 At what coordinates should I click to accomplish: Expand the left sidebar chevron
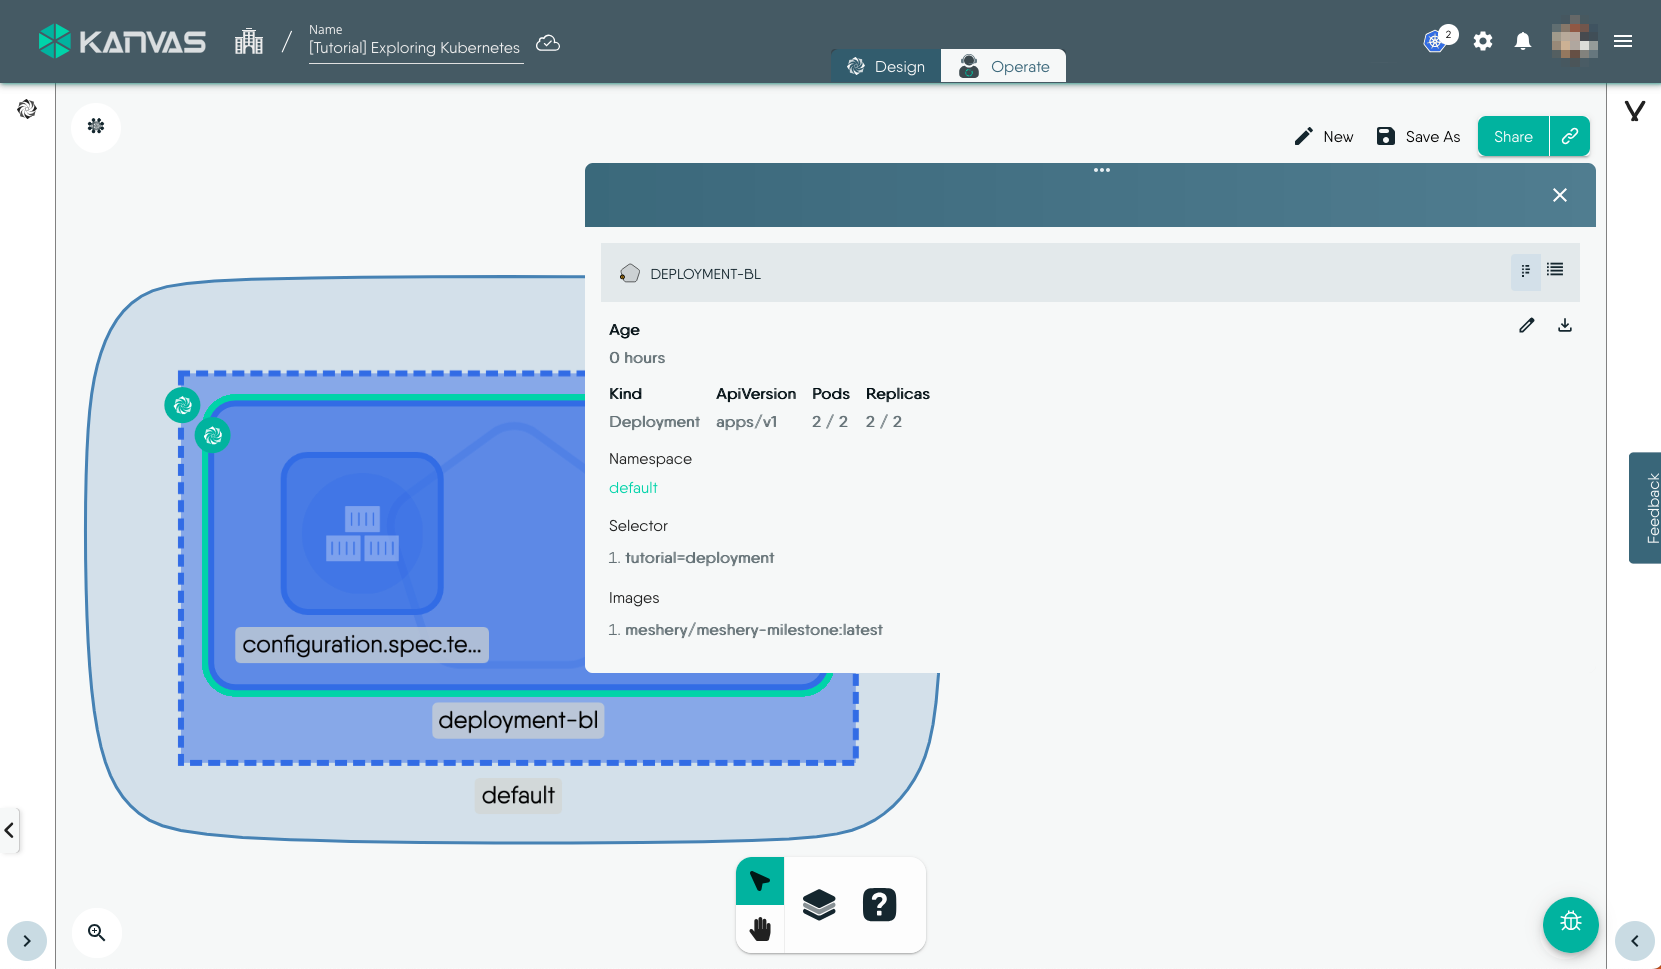point(27,941)
